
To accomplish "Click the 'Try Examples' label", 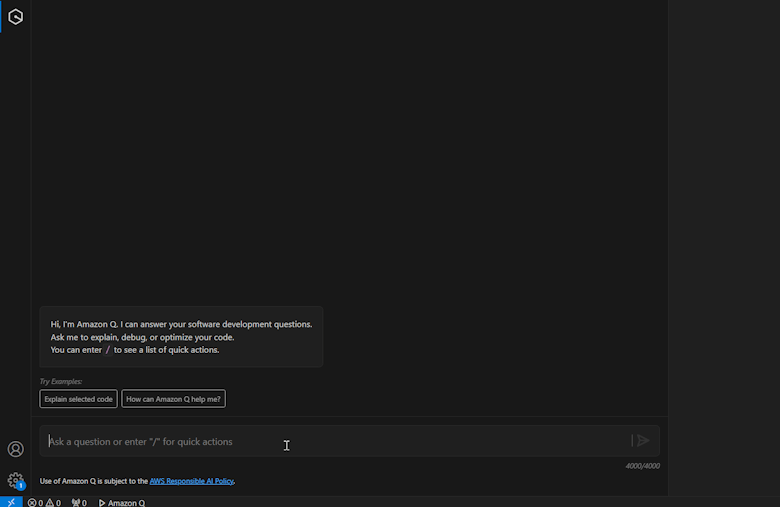I will pyautogui.click(x=61, y=381).
